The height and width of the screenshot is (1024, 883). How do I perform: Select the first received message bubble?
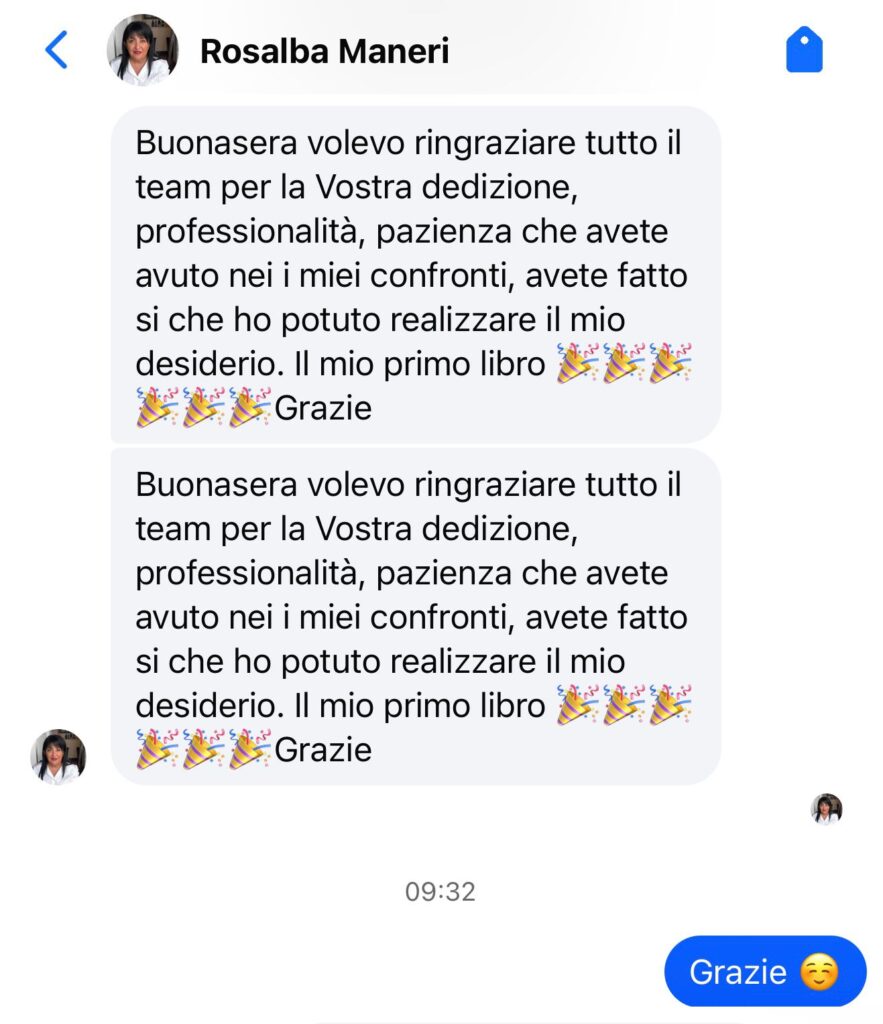[415, 274]
